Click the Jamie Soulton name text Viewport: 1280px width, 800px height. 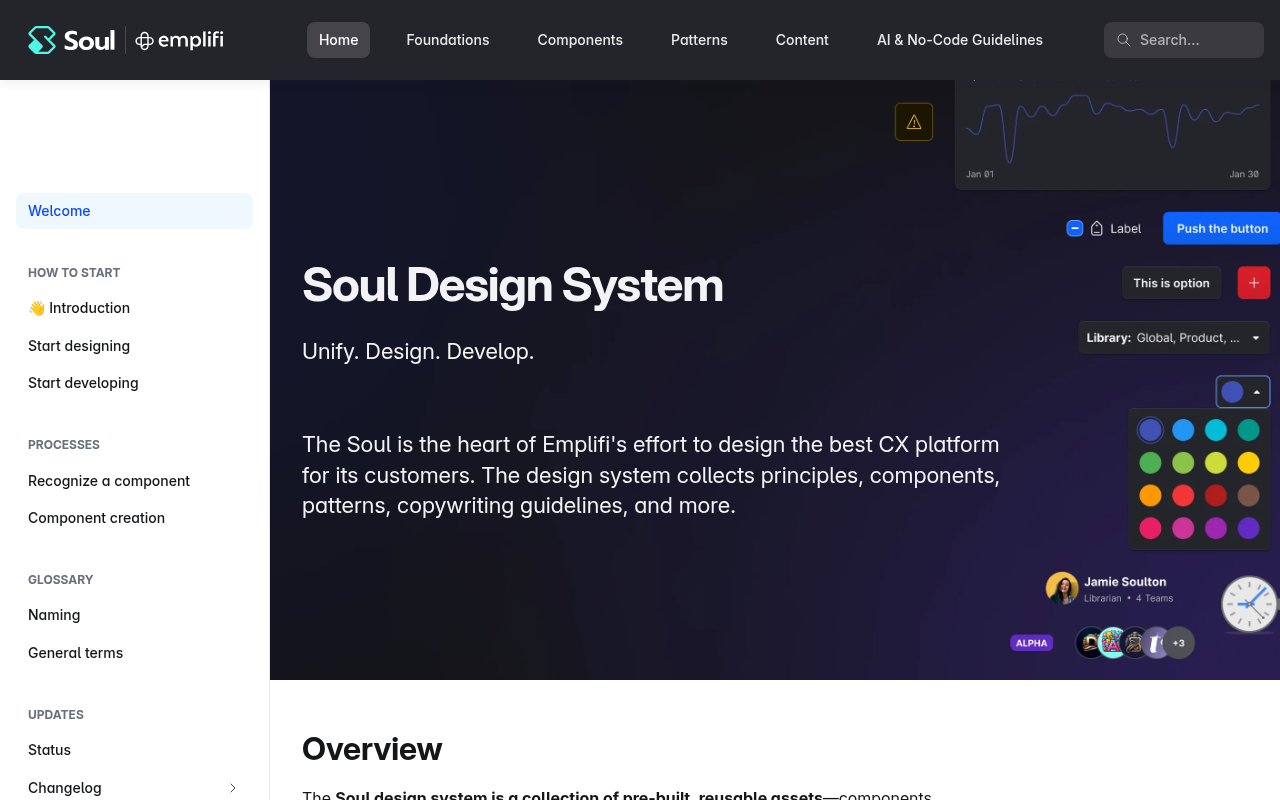(x=1125, y=582)
